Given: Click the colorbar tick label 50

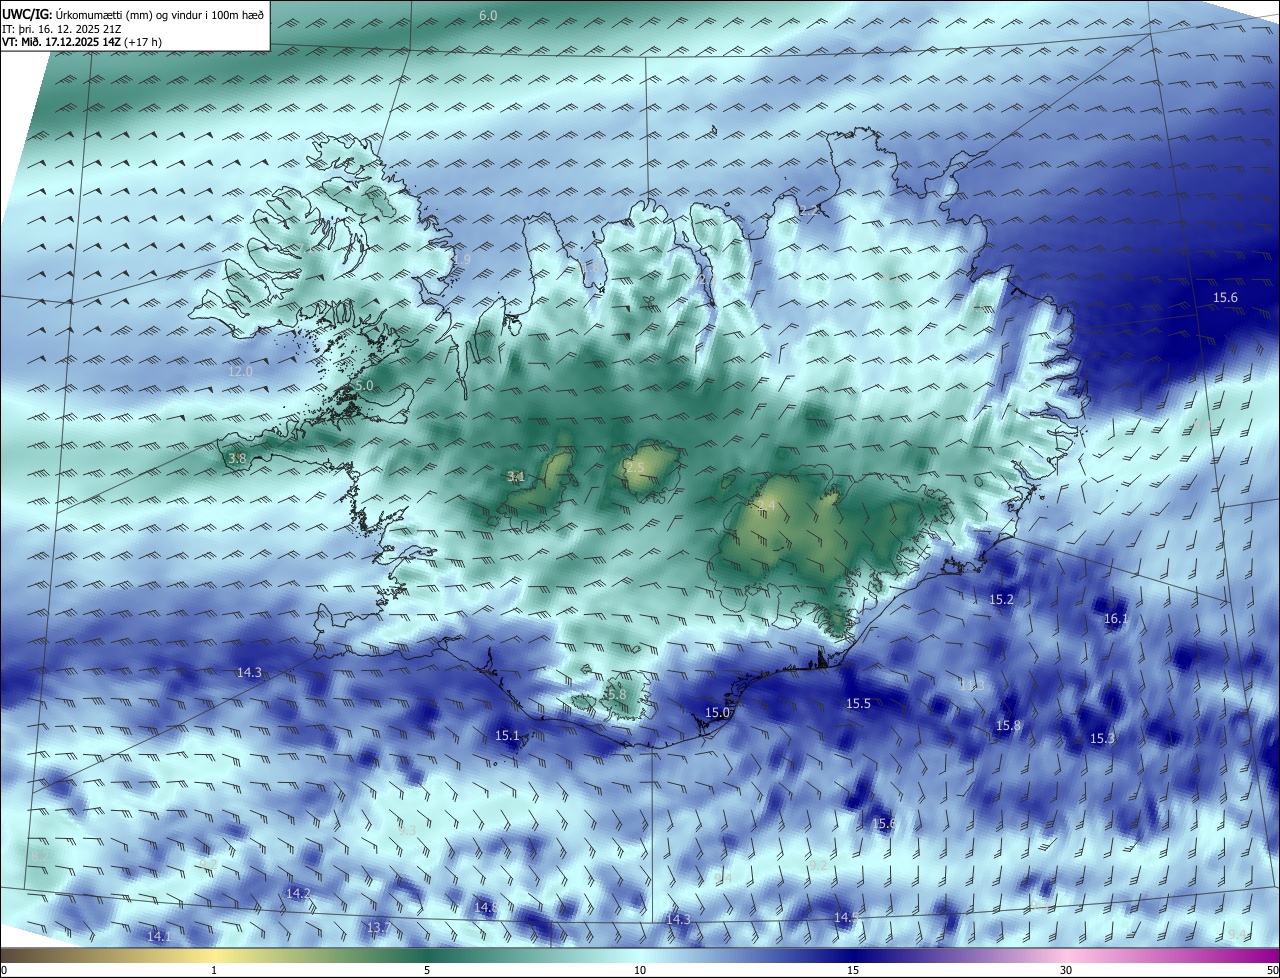Looking at the screenshot, I should click(x=1272, y=971).
